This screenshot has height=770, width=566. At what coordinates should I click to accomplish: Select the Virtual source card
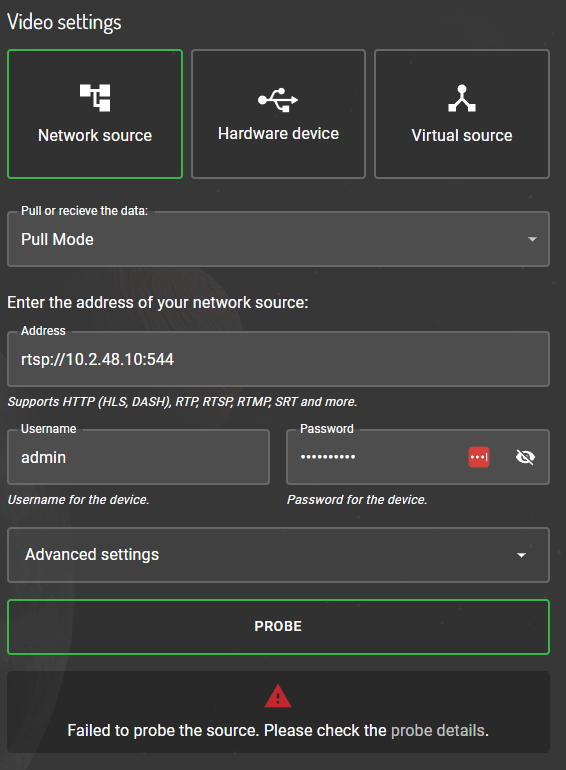coord(462,114)
